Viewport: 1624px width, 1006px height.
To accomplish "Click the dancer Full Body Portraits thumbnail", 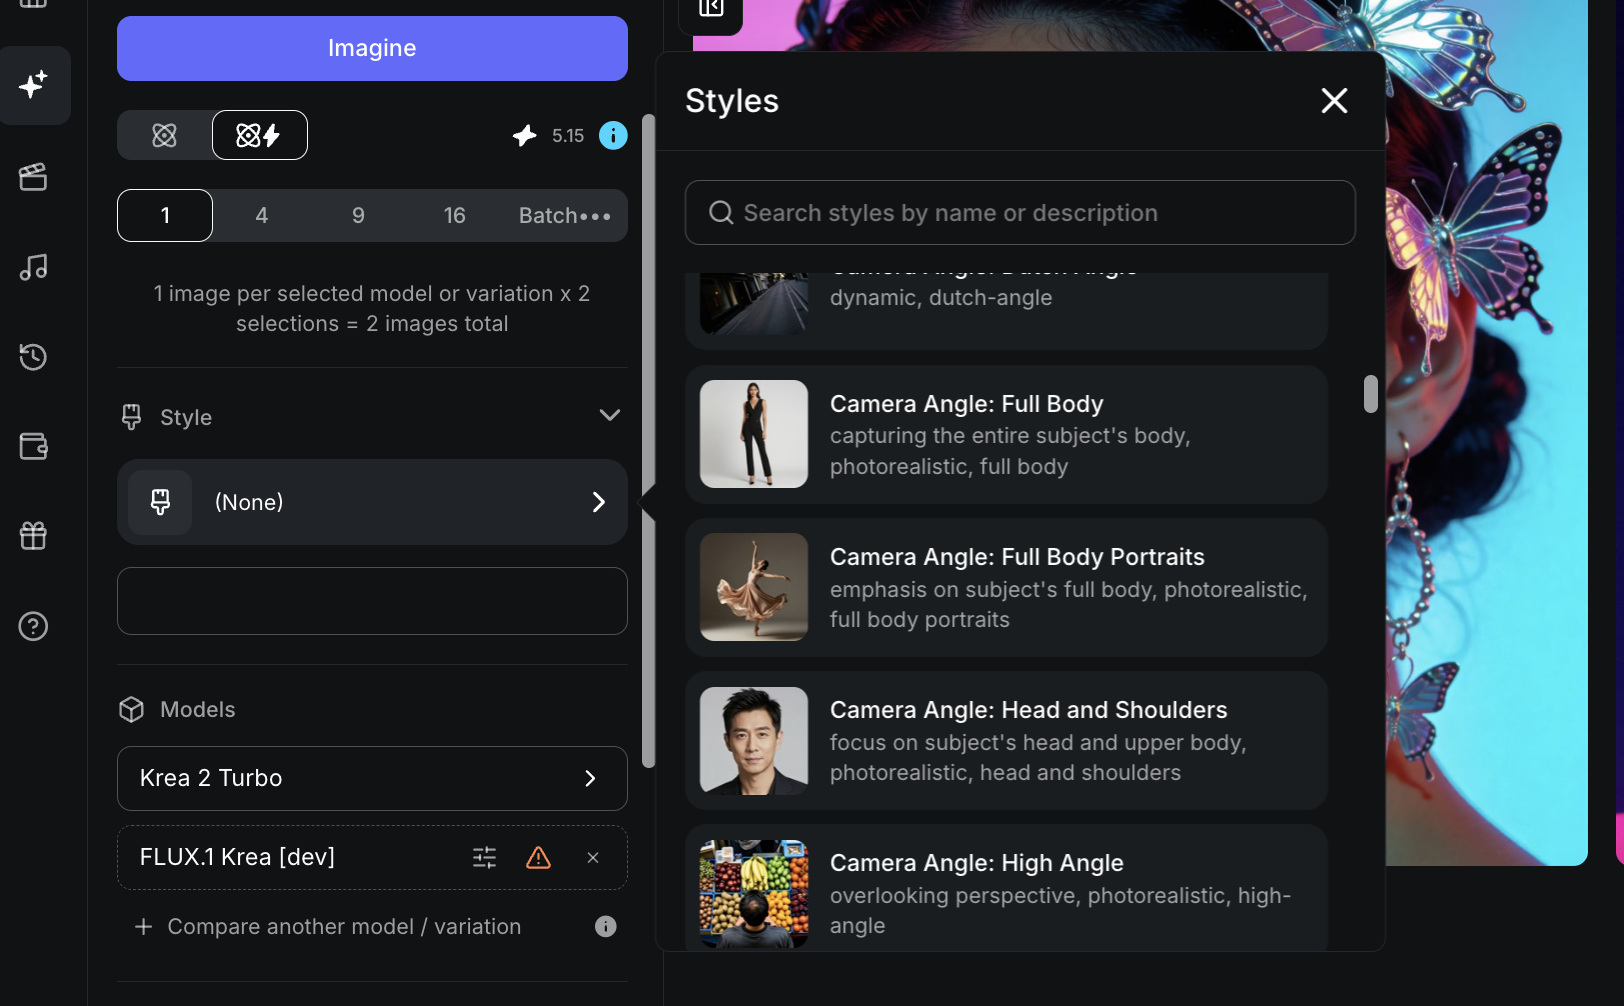I will coord(754,587).
